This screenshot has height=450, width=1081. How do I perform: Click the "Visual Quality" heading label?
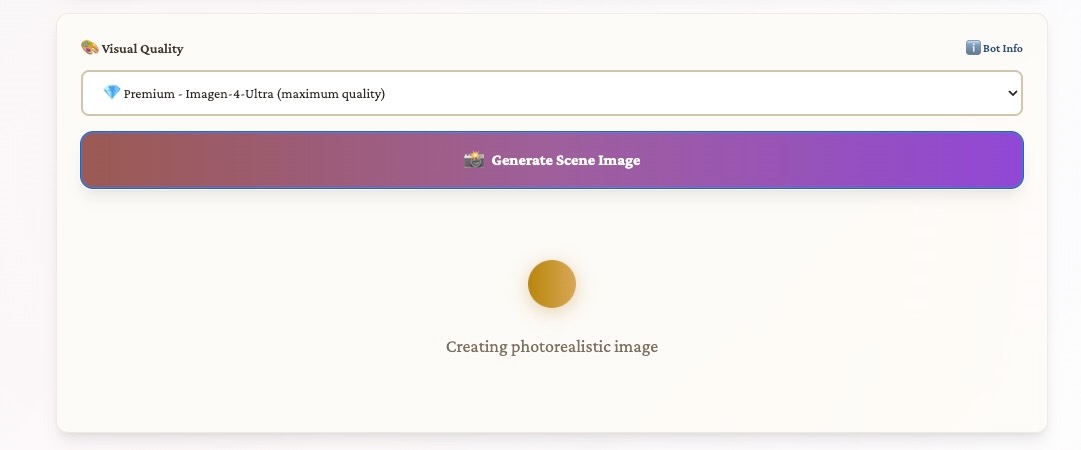[x=142, y=49]
